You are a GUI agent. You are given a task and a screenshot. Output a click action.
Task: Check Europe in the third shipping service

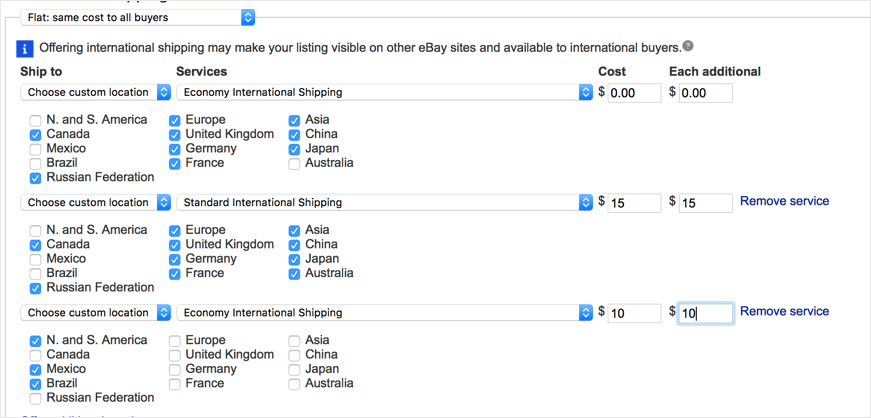tap(175, 340)
